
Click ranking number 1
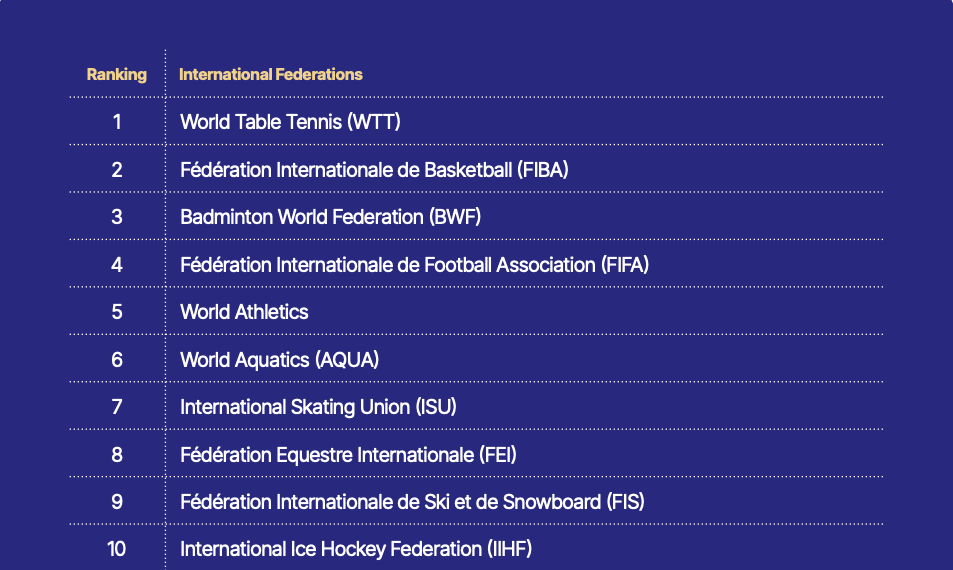click(117, 122)
